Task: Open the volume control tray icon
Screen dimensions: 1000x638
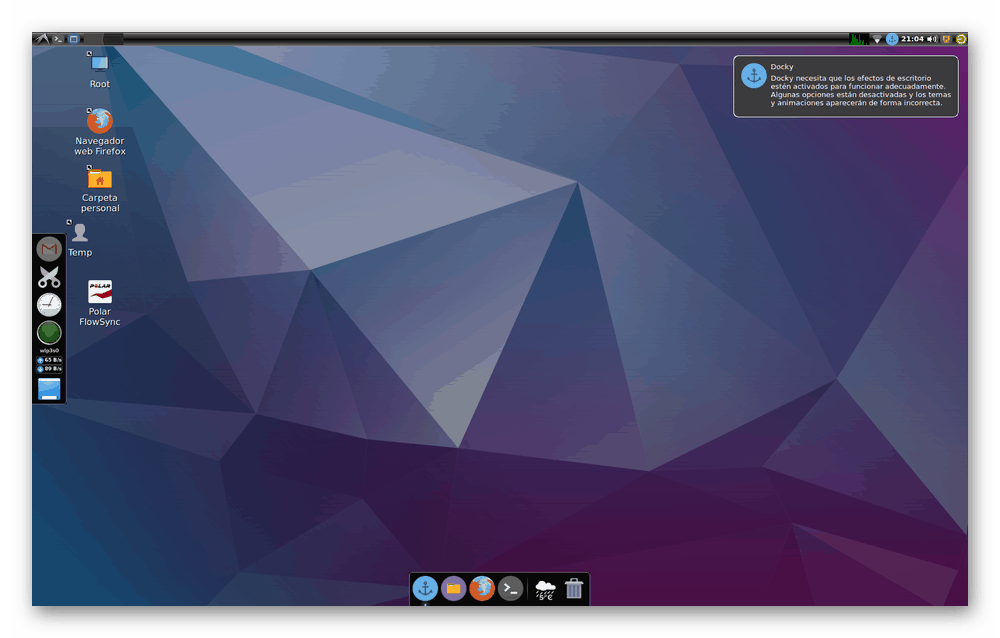Action: pos(932,39)
